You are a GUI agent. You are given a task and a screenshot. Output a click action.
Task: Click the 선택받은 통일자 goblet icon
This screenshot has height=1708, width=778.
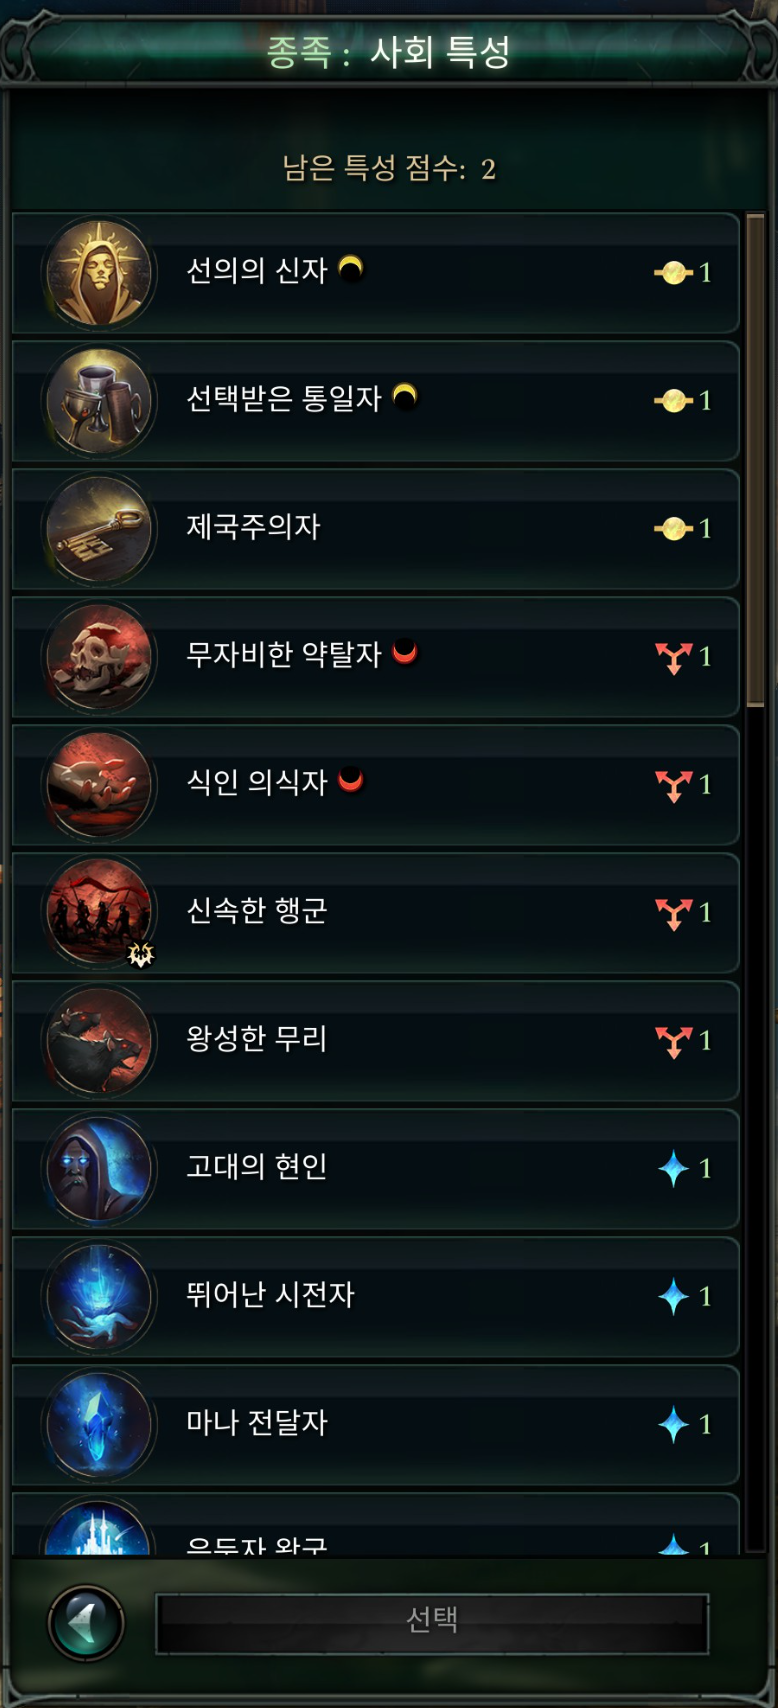point(99,401)
